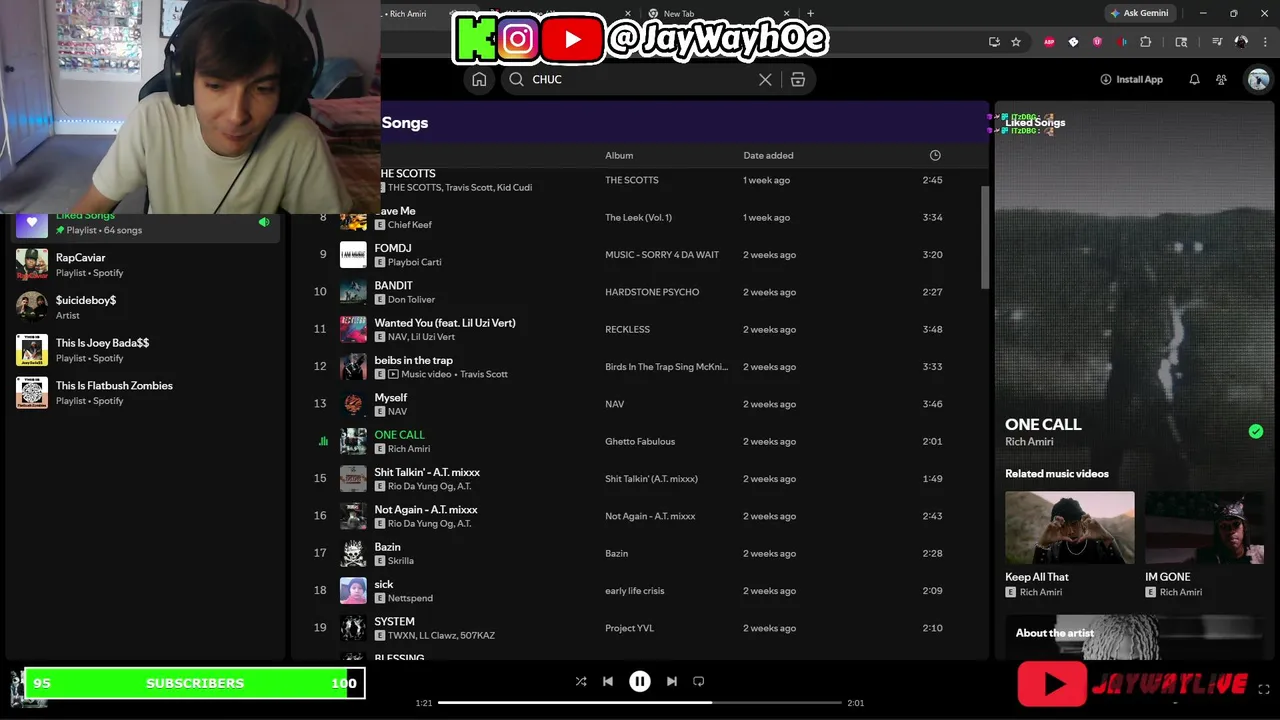Image resolution: width=1280 pixels, height=720 pixels.
Task: Toggle repeat mode
Action: click(699, 681)
